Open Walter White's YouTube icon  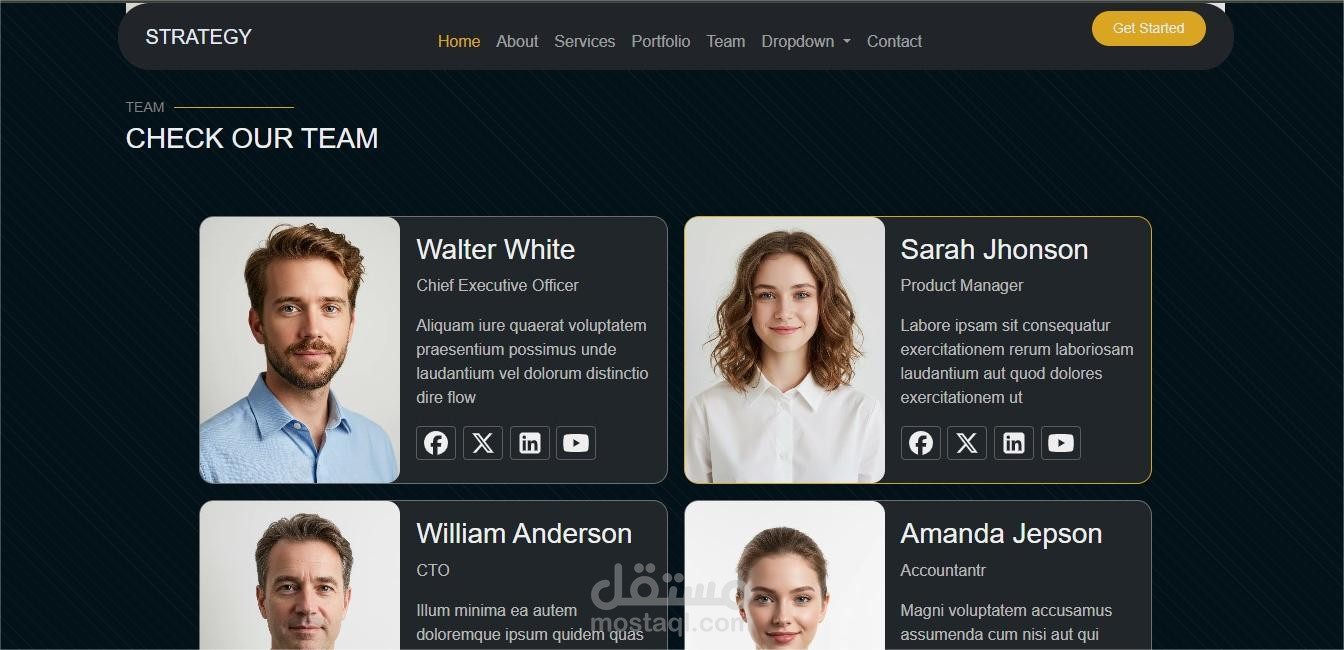(576, 443)
